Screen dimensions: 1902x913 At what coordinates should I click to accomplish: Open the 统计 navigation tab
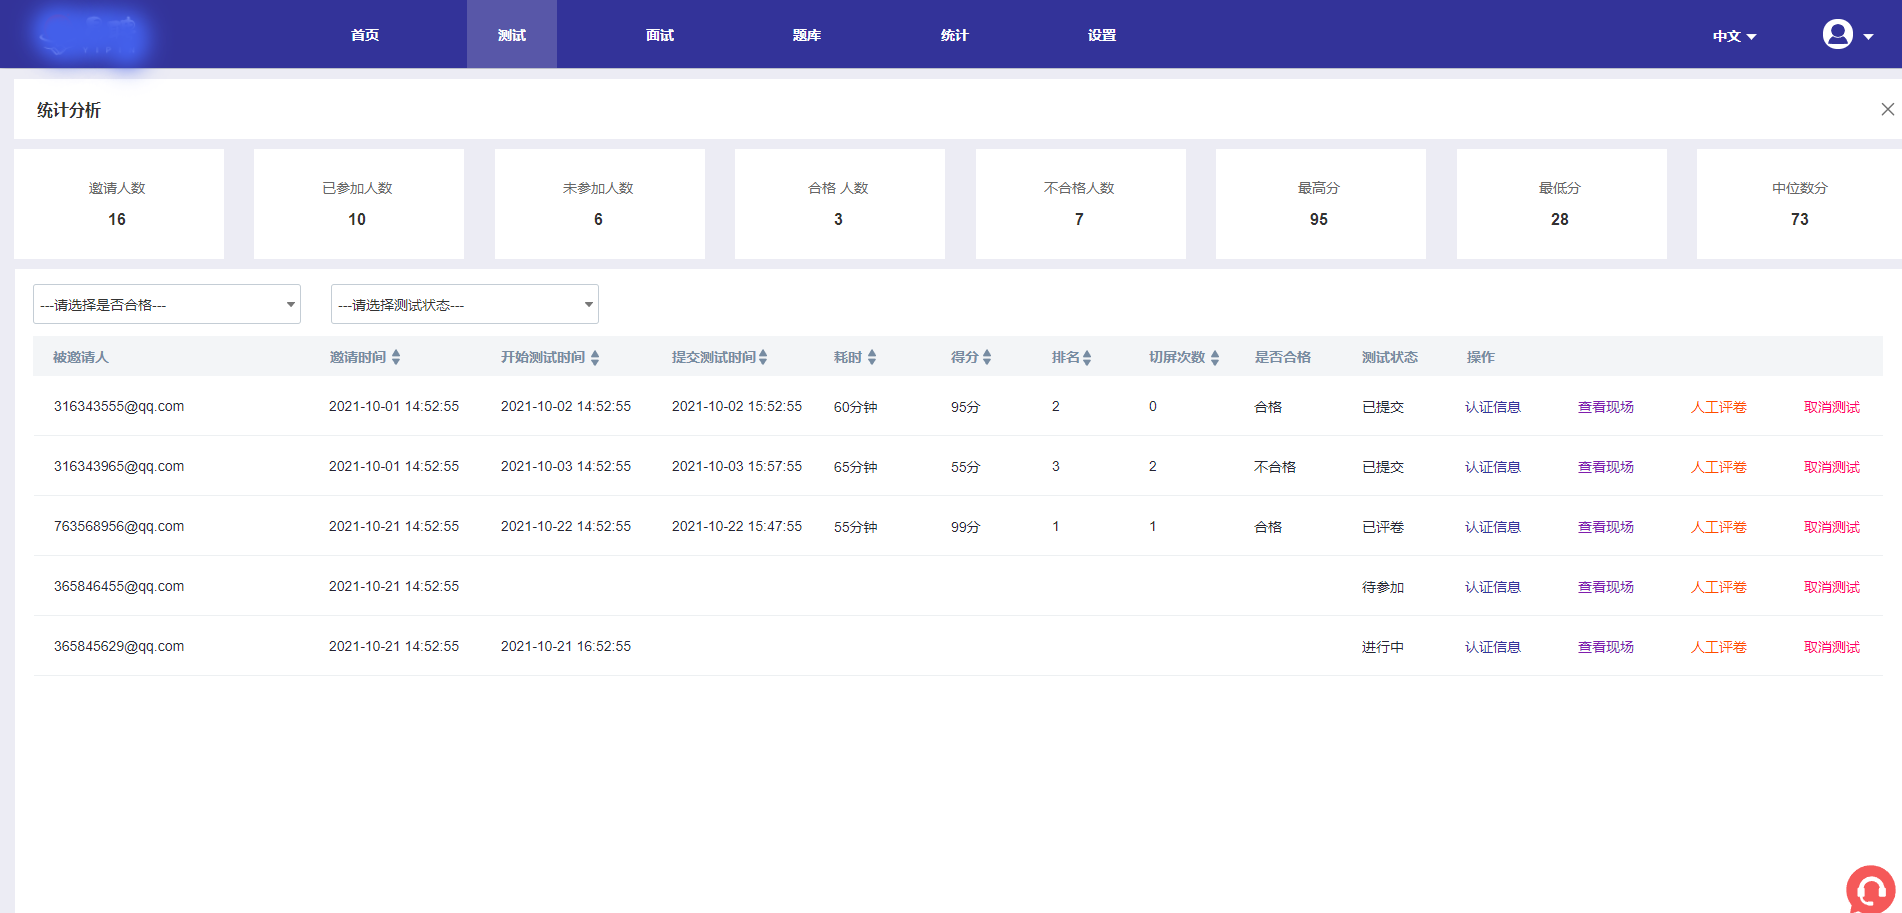(955, 35)
